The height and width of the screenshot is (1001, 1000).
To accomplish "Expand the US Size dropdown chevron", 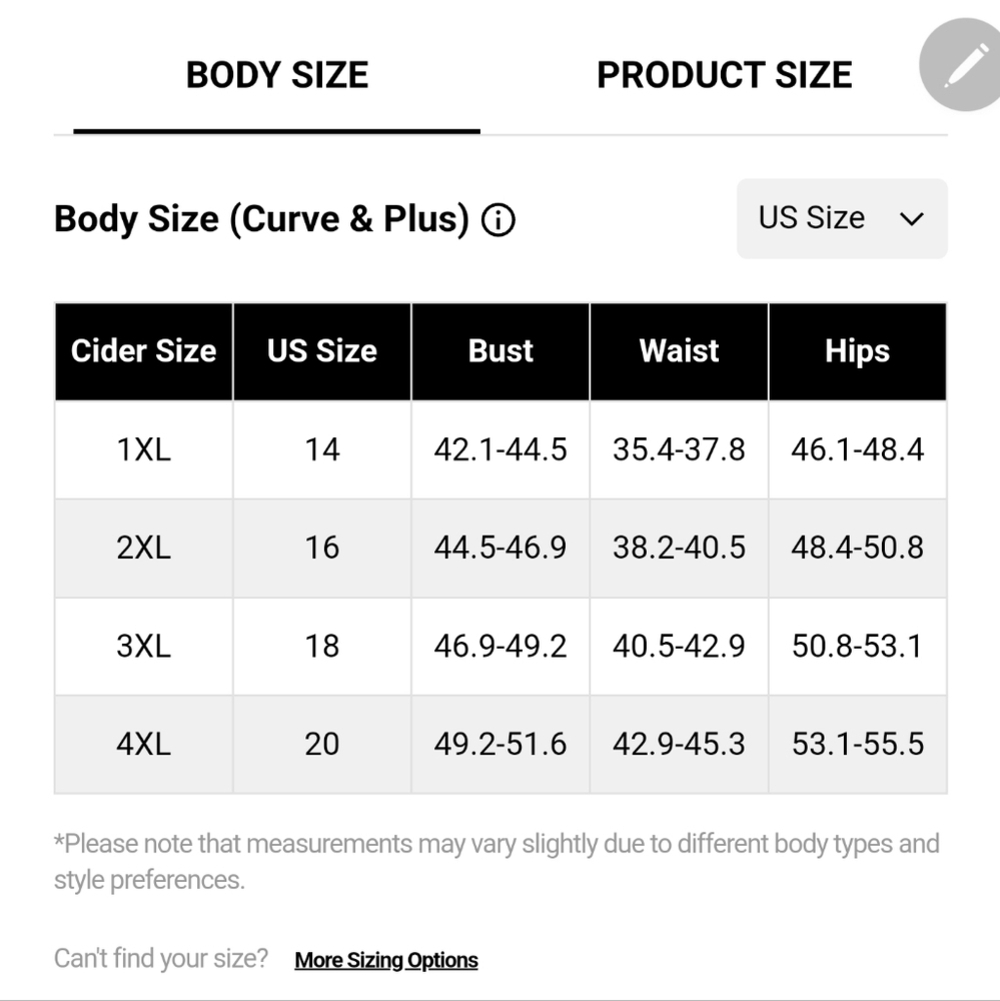I will [911, 219].
